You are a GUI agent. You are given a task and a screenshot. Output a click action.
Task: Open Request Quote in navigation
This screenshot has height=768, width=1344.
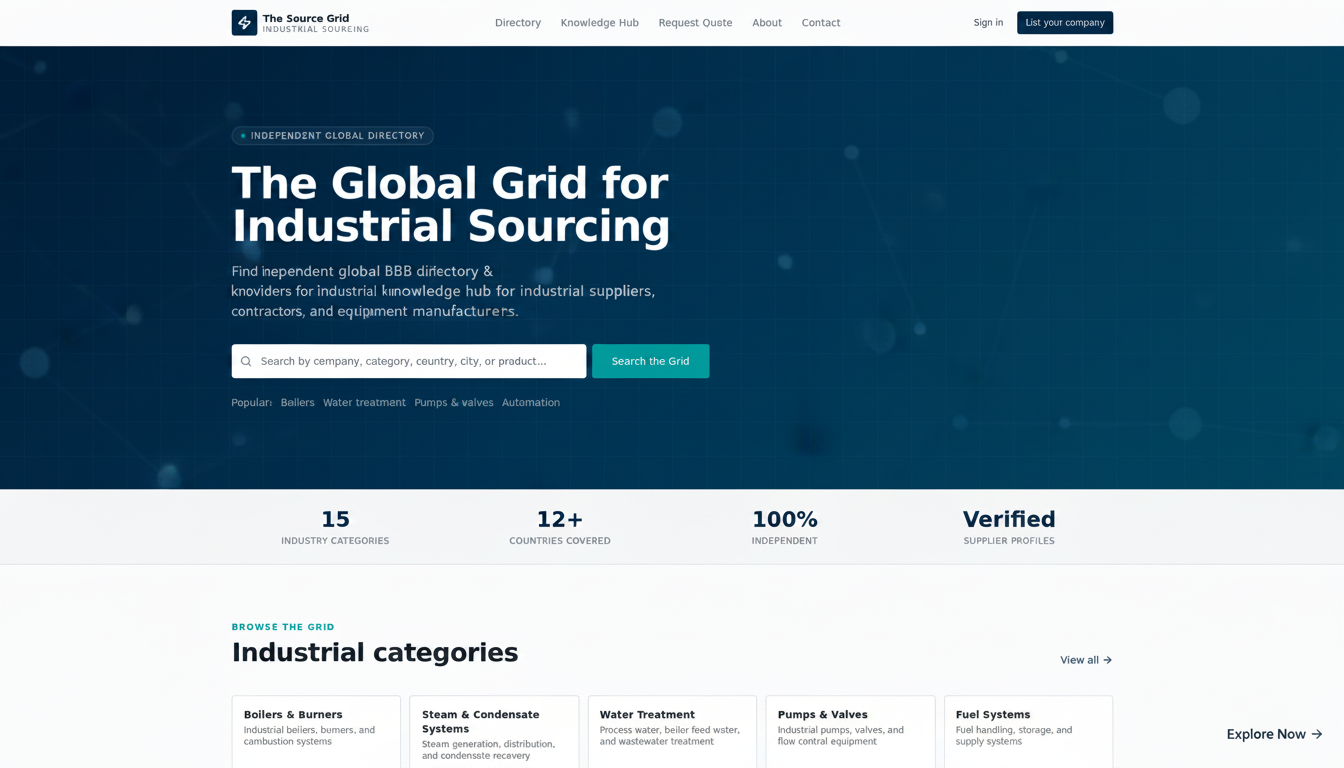click(695, 23)
